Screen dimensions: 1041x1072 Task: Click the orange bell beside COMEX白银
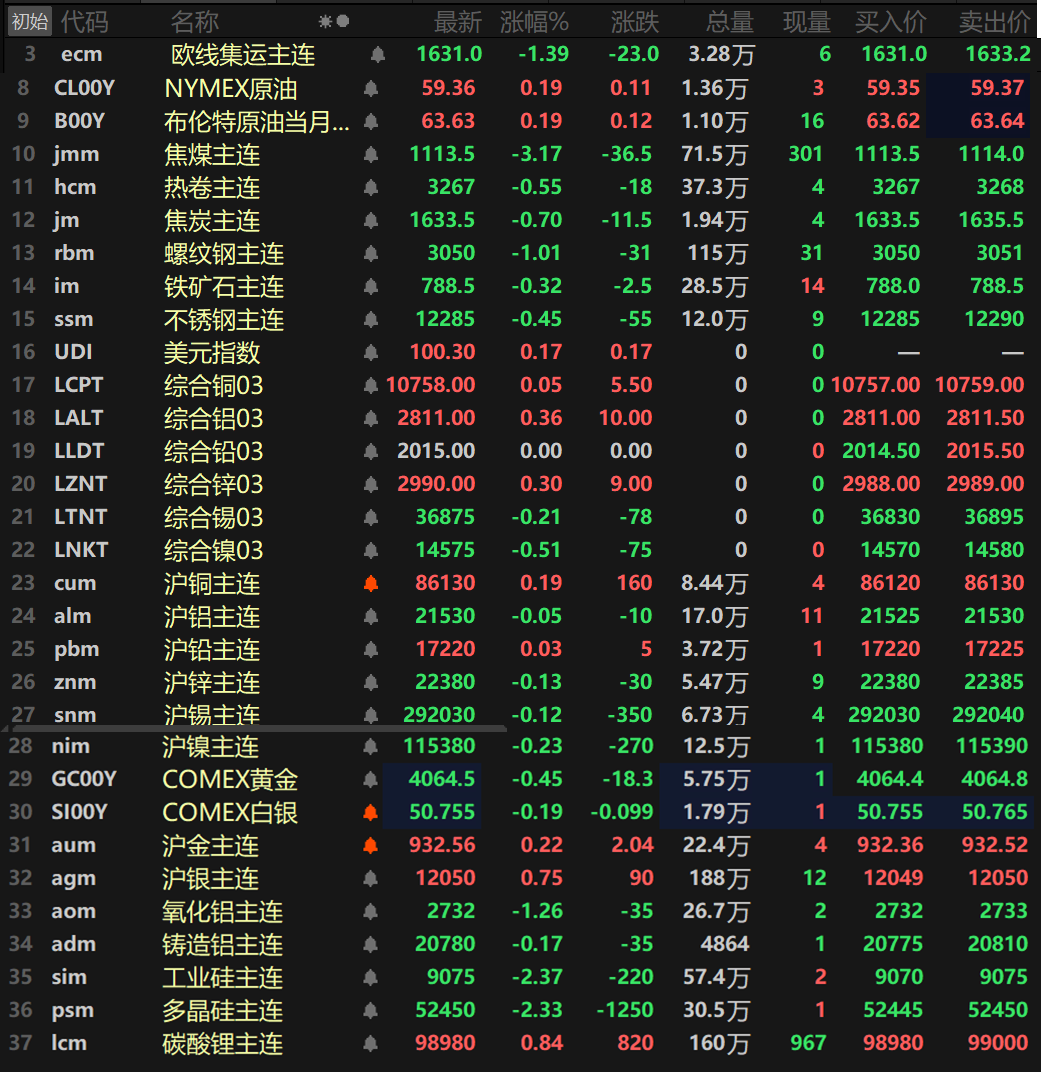371,812
